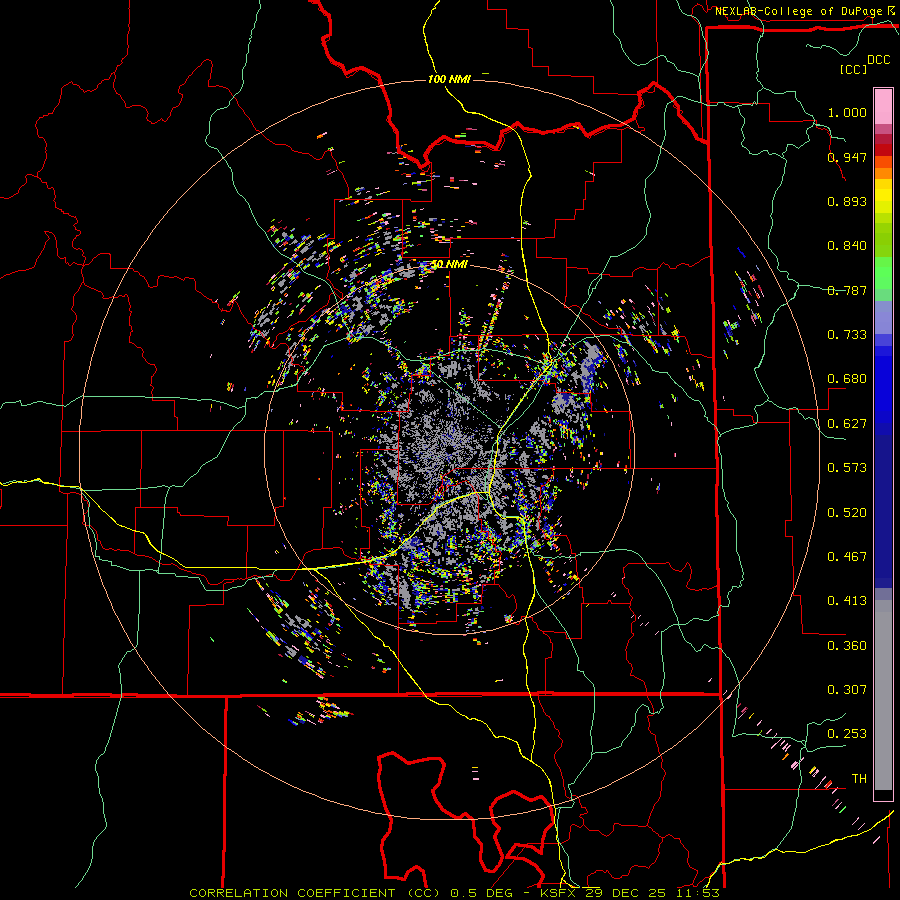Click the 0.840 scale value

click(x=847, y=246)
